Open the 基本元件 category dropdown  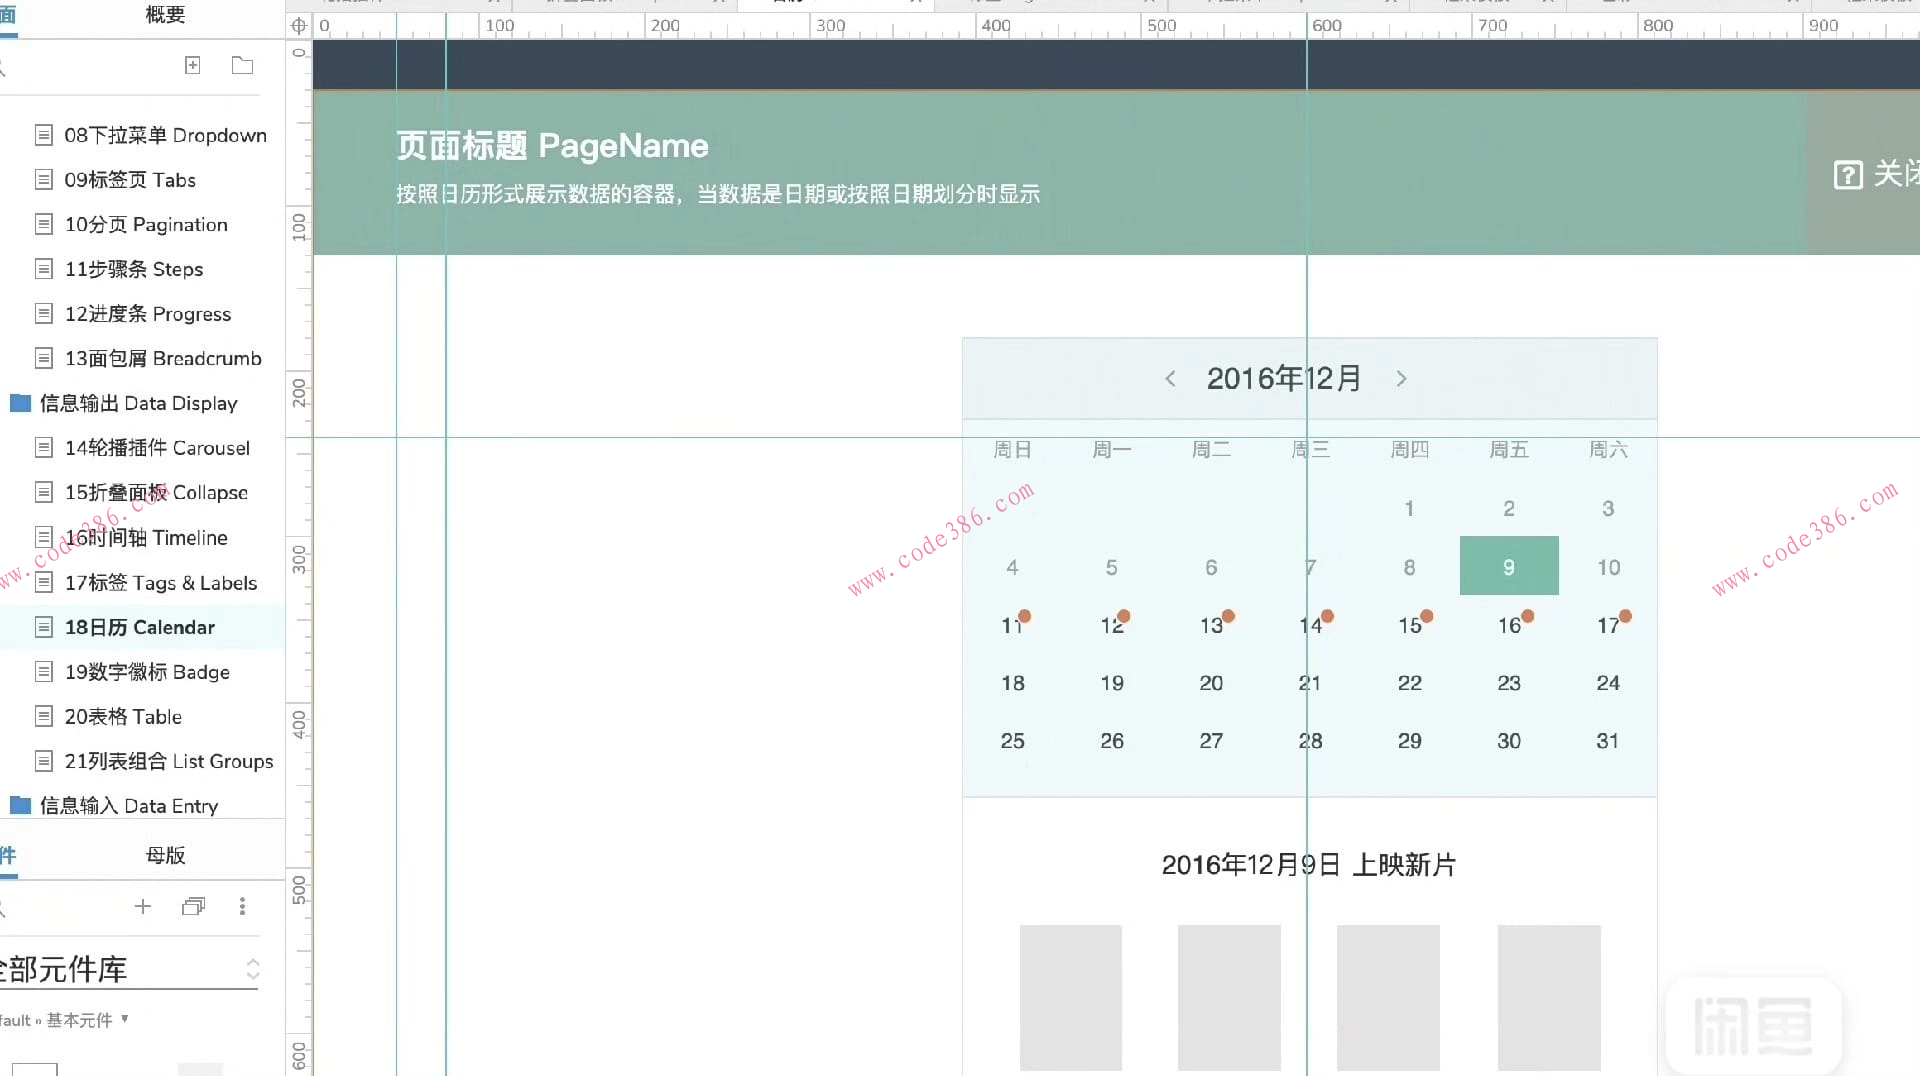[x=124, y=1019]
